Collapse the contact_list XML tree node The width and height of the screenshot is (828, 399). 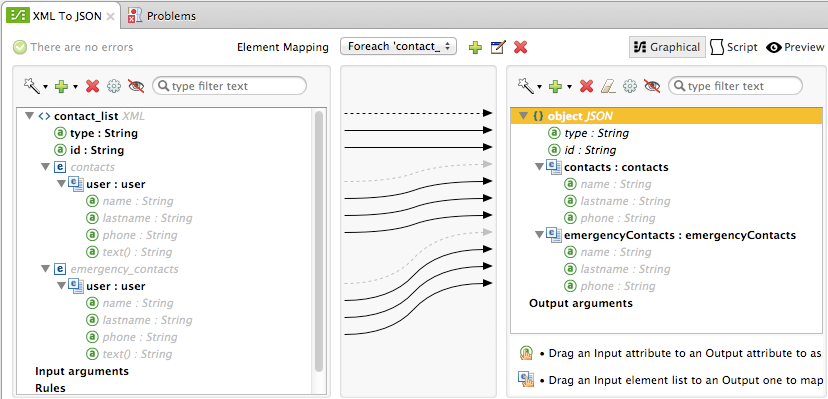[29, 116]
